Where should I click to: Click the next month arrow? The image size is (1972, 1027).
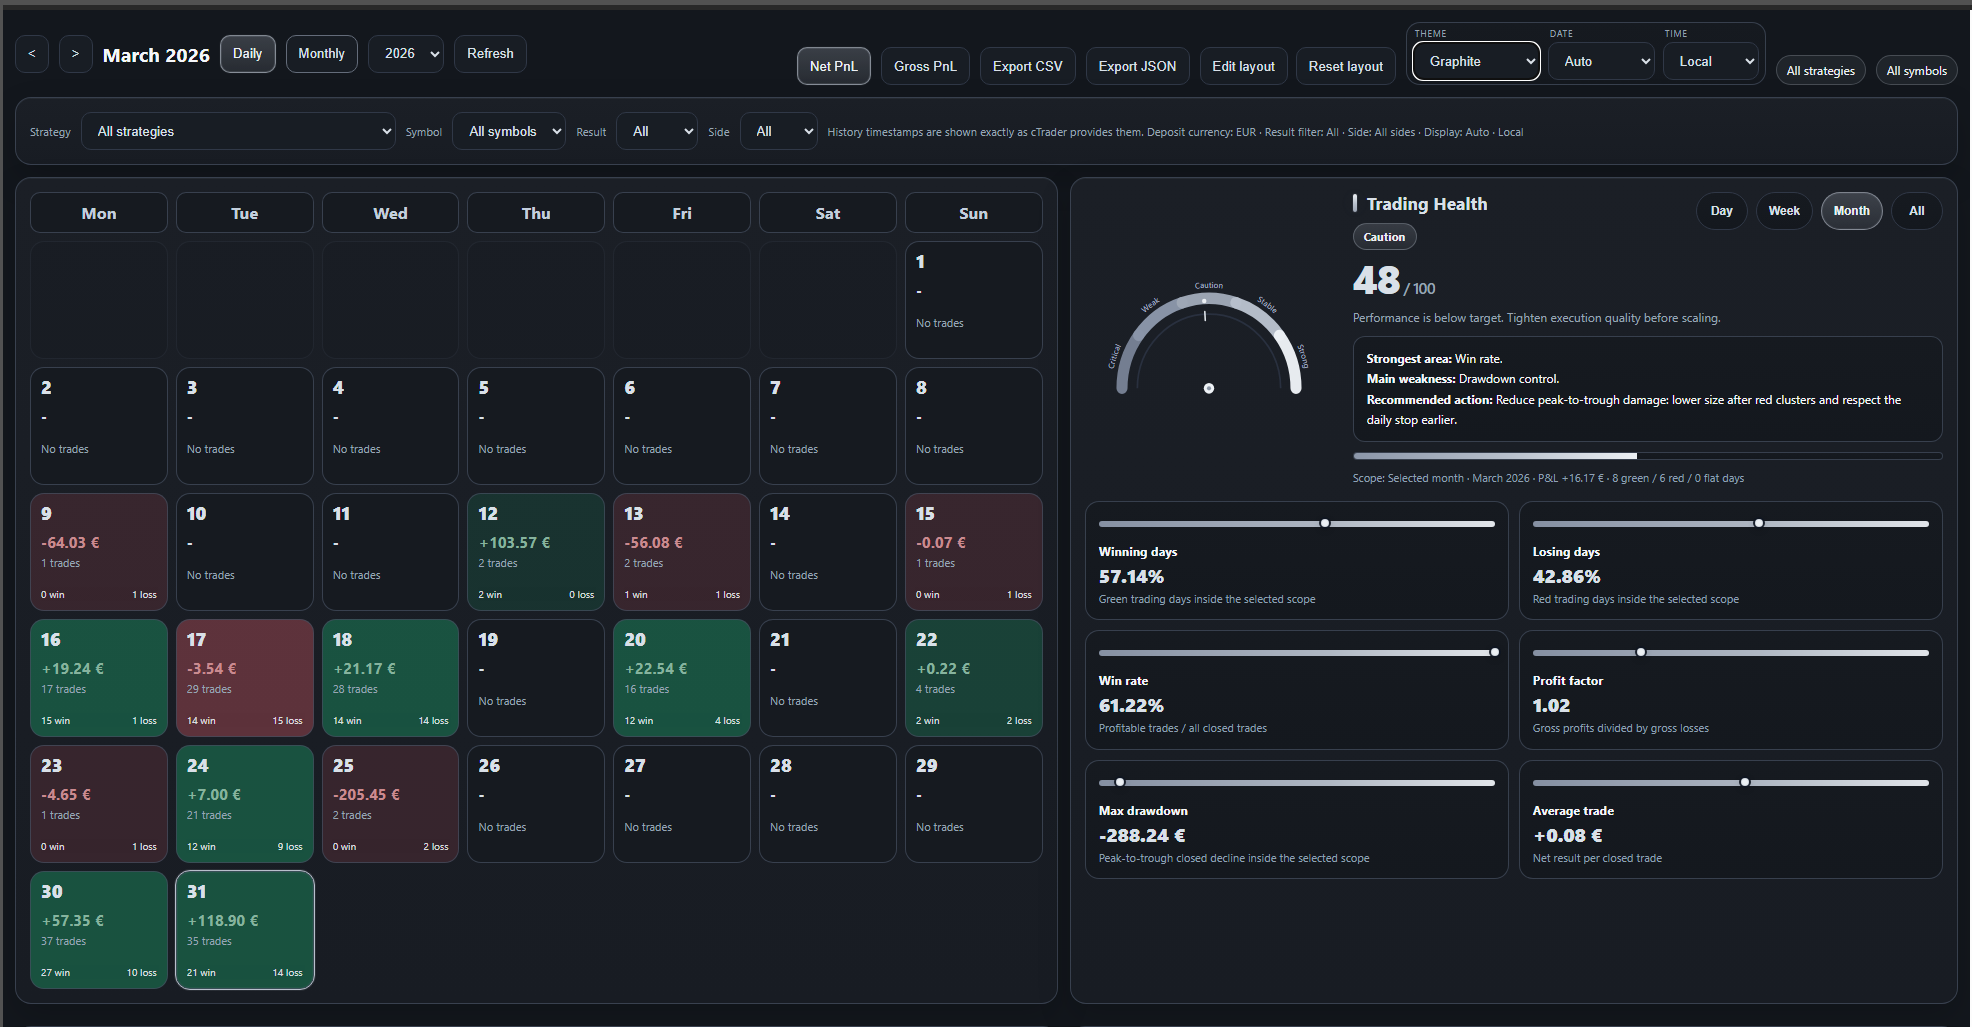coord(74,54)
